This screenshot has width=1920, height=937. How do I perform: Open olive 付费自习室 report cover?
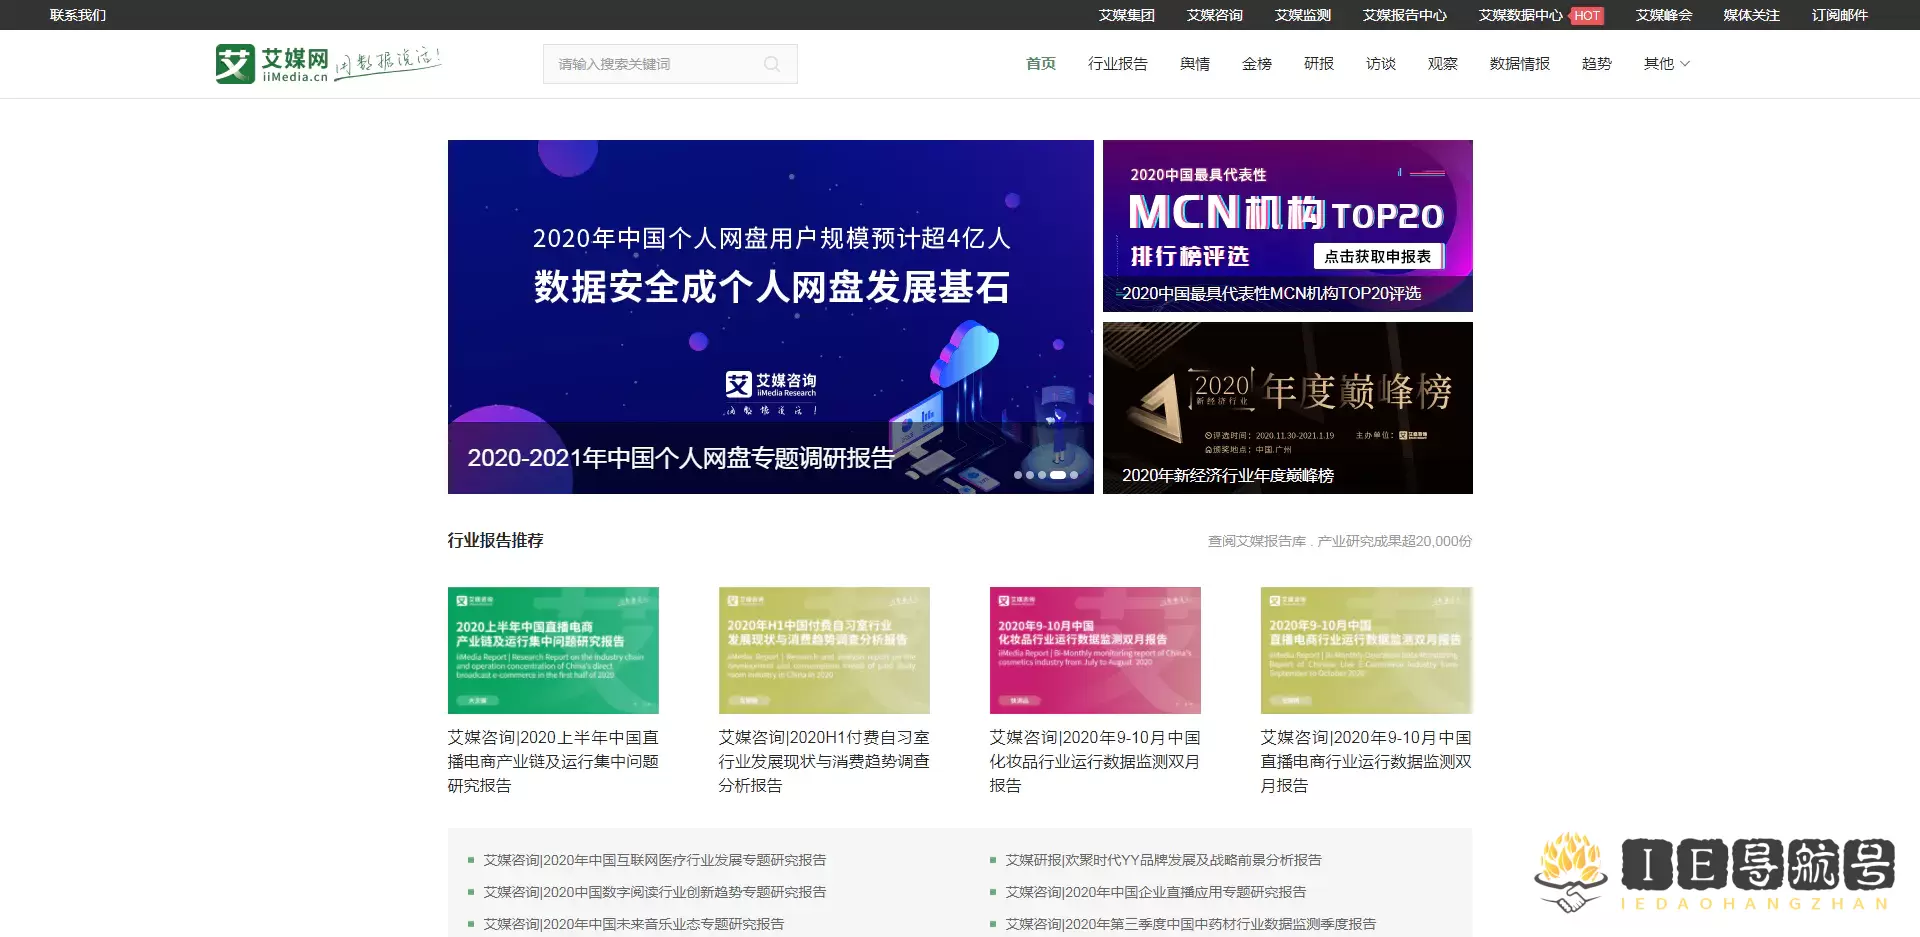(x=824, y=650)
